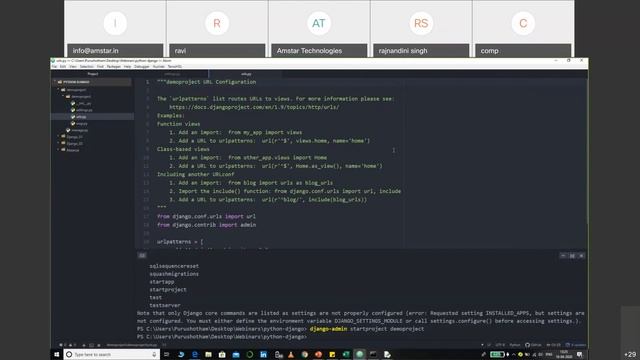Screen dimensions: 640x360
Task: Open the Selection menu in Atom
Action: 87,67
